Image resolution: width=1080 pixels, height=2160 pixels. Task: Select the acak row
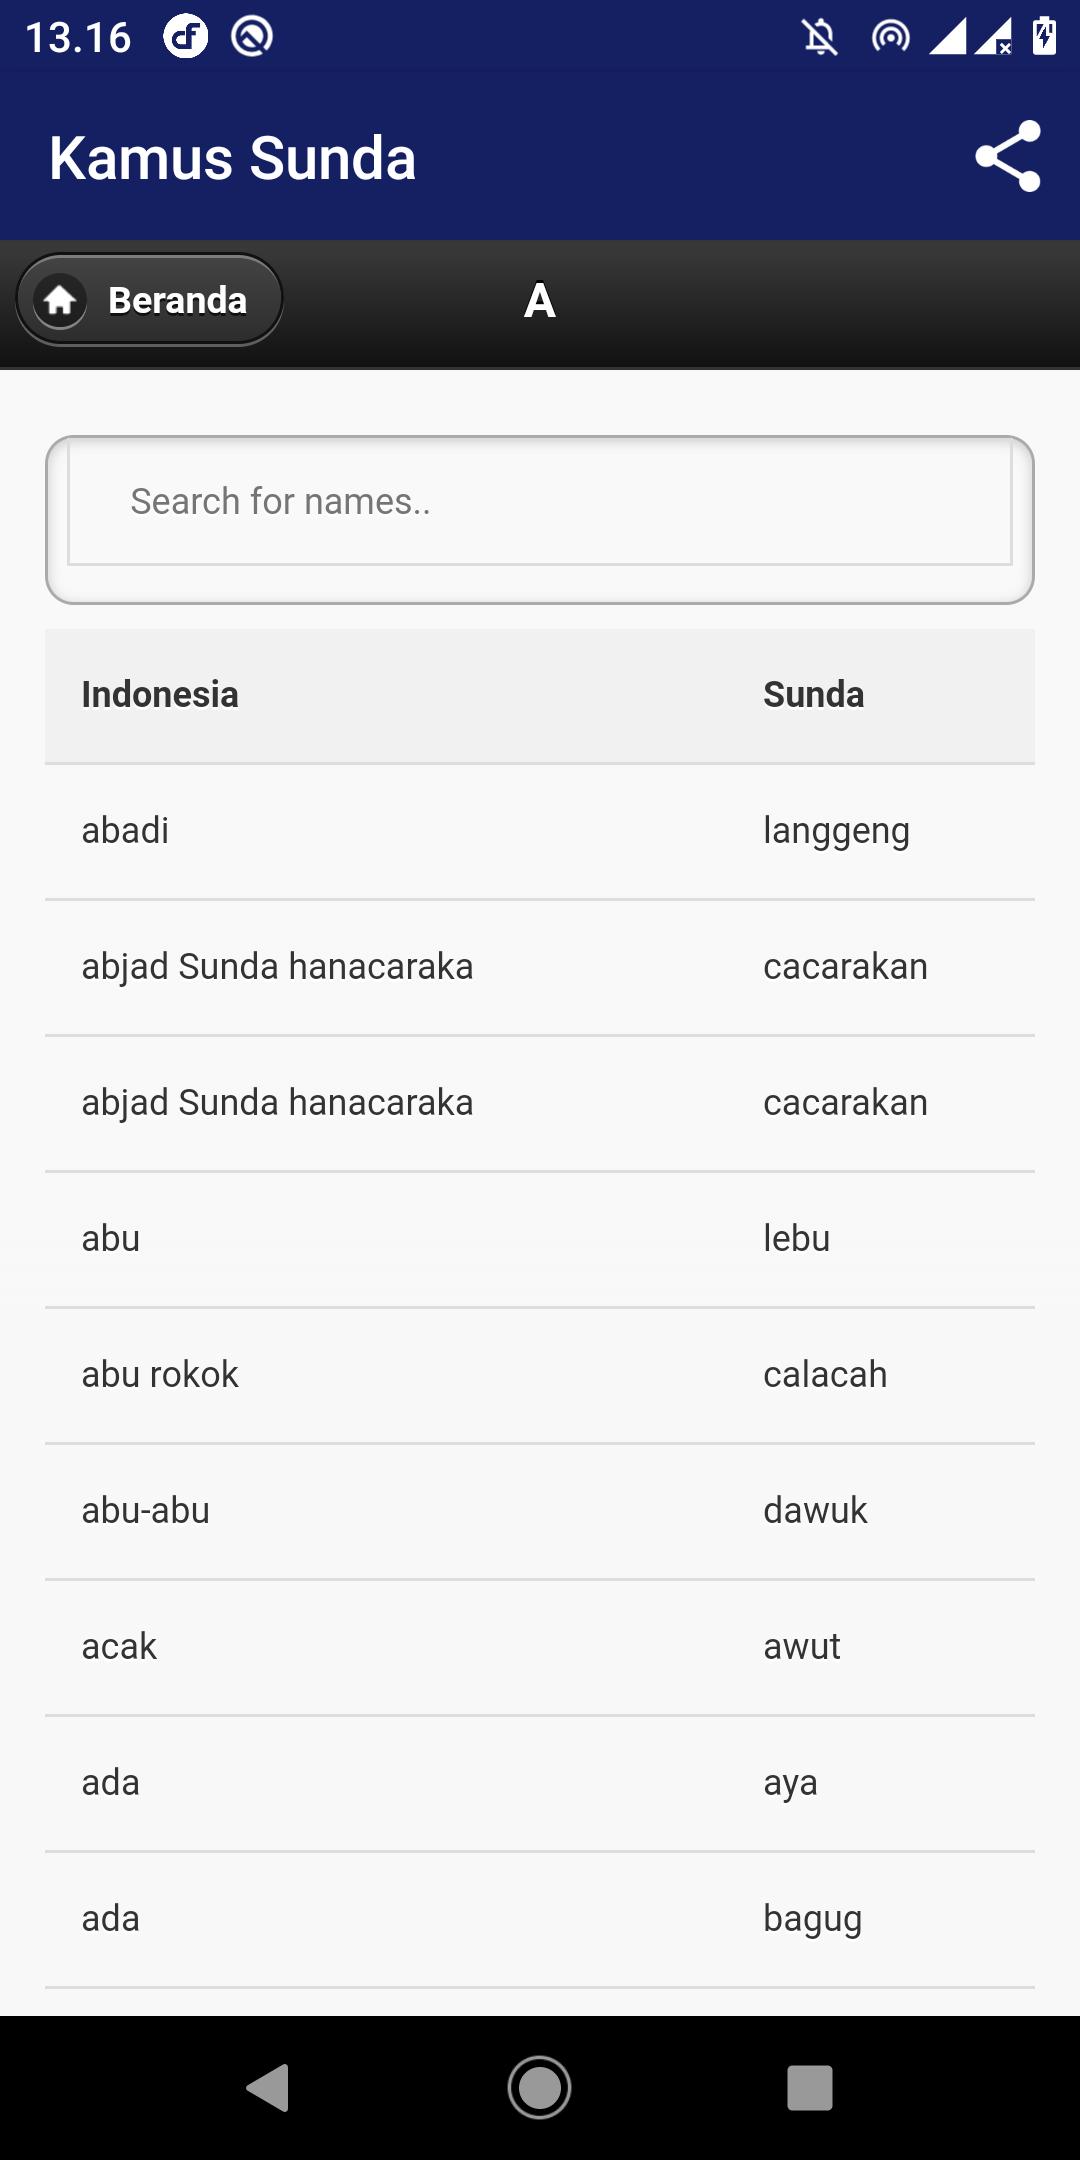click(540, 1648)
